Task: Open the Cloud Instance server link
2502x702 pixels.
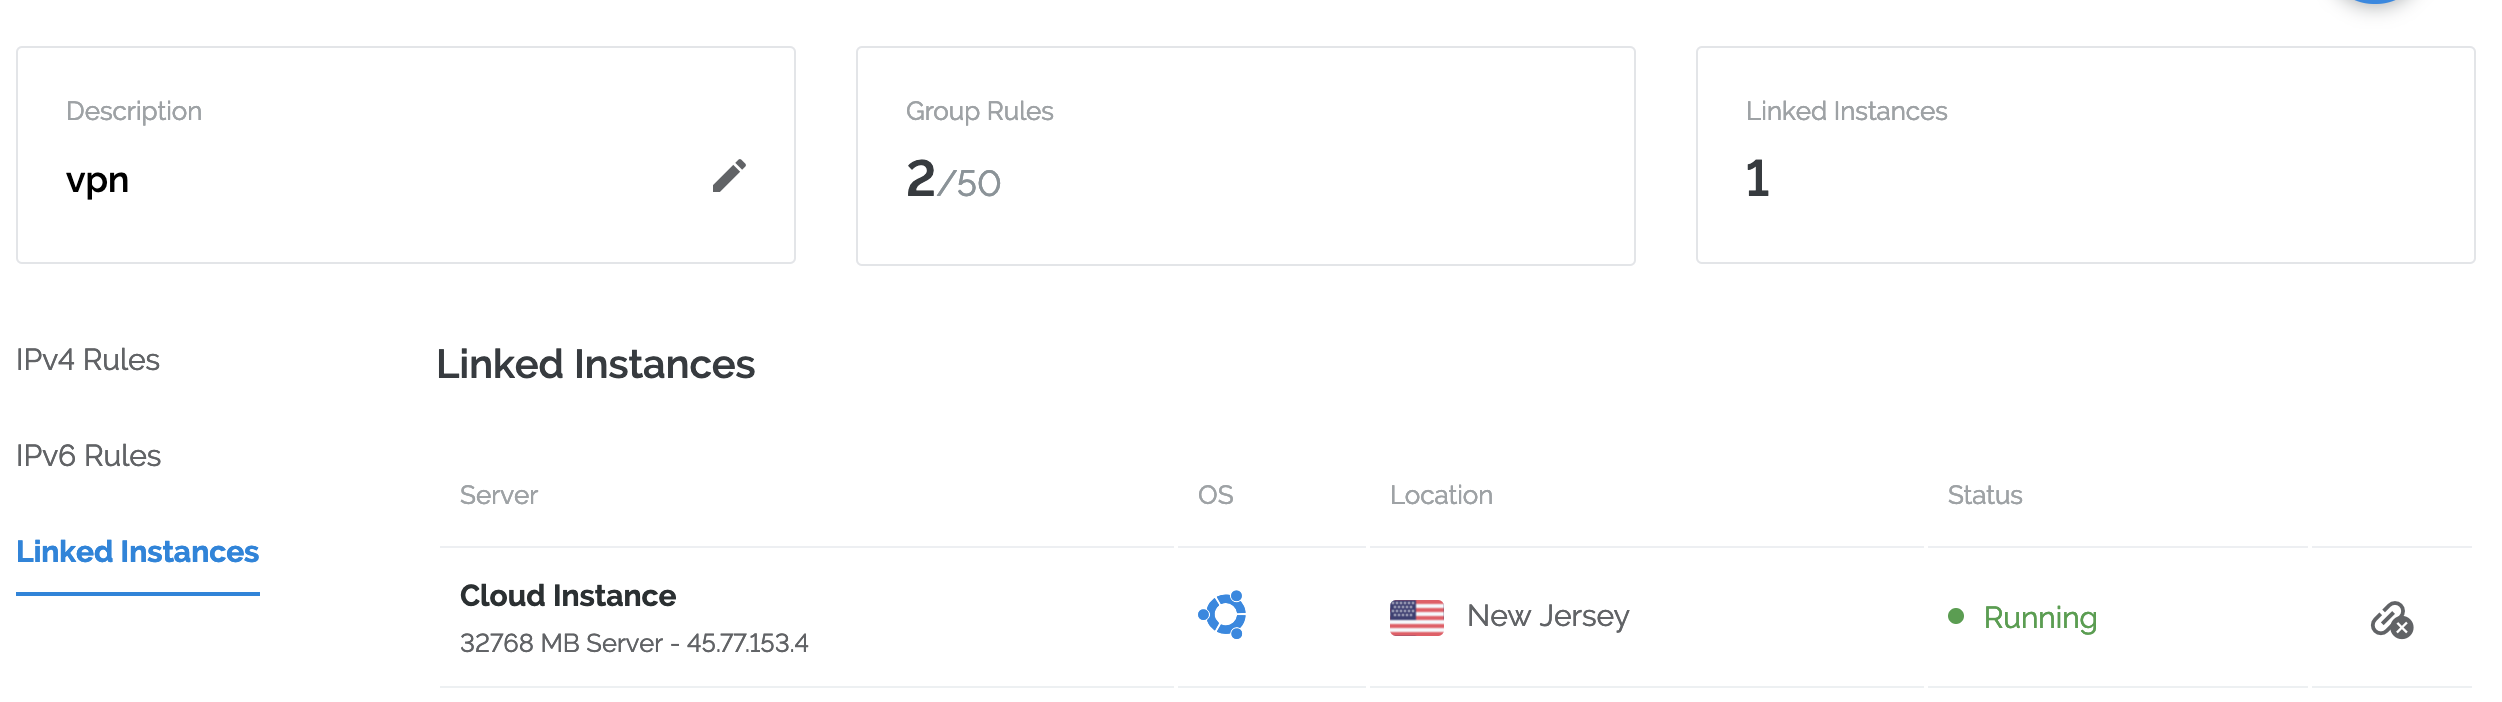Action: 568,596
